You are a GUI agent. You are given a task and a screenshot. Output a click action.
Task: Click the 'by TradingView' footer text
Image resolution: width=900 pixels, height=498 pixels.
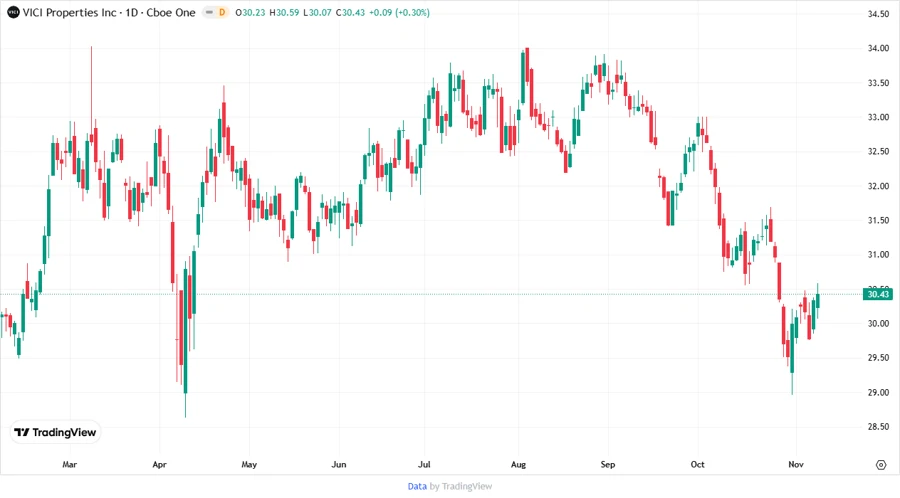point(461,486)
